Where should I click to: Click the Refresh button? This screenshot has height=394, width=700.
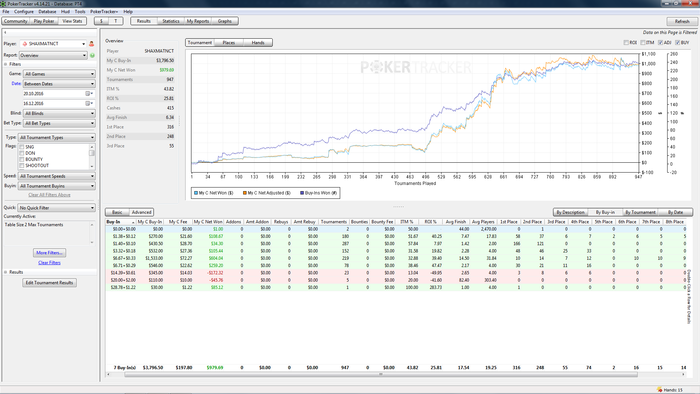pos(682,21)
